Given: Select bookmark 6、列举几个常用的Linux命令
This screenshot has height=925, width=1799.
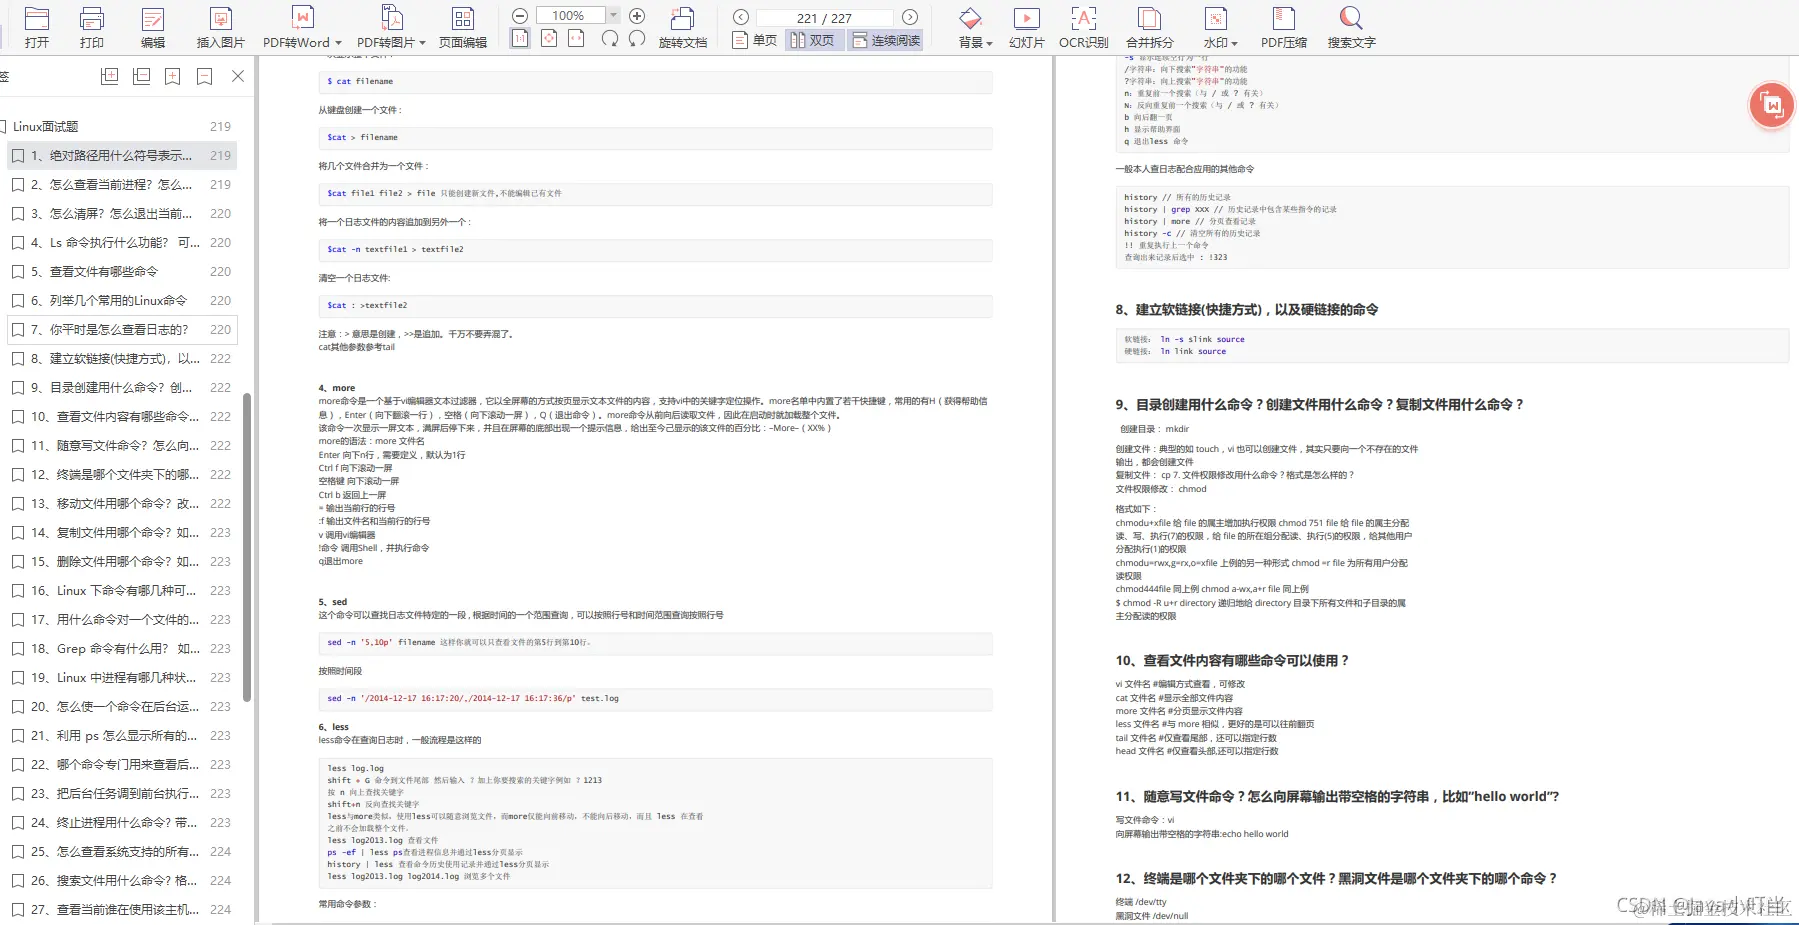Looking at the screenshot, I should tap(122, 300).
